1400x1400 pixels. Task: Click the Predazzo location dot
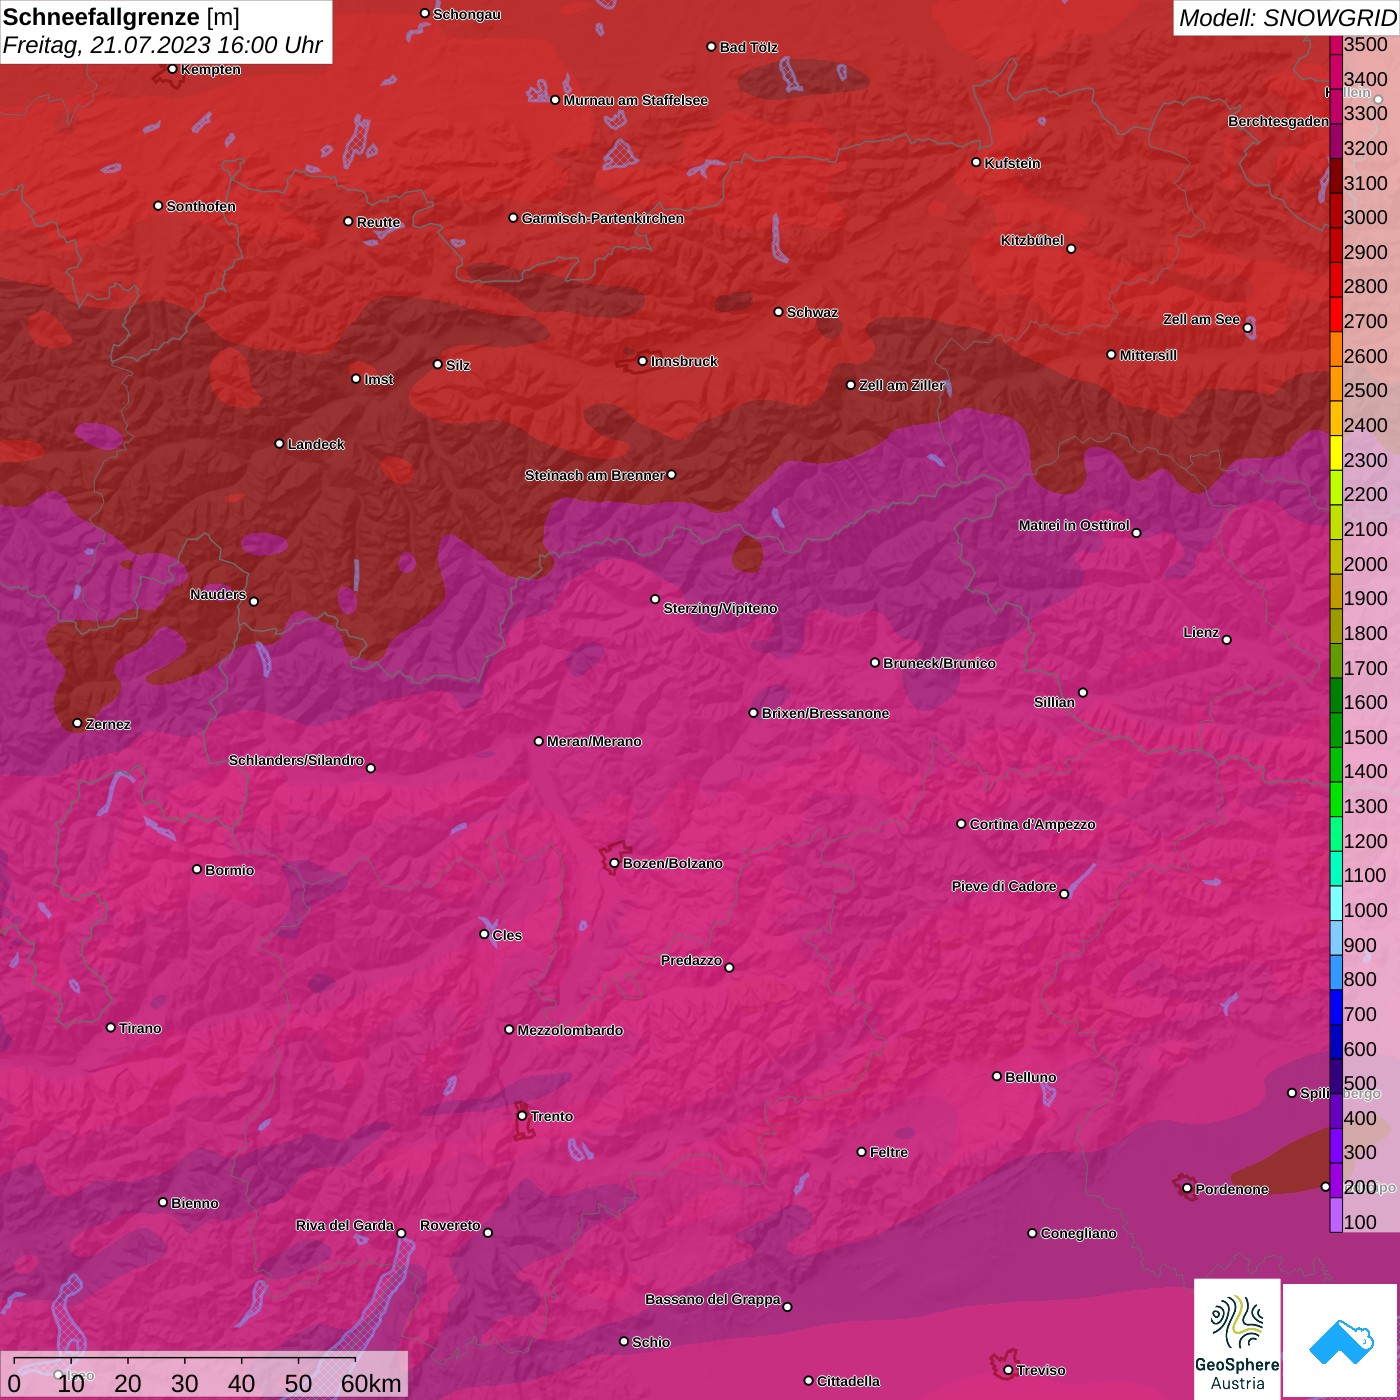point(729,967)
